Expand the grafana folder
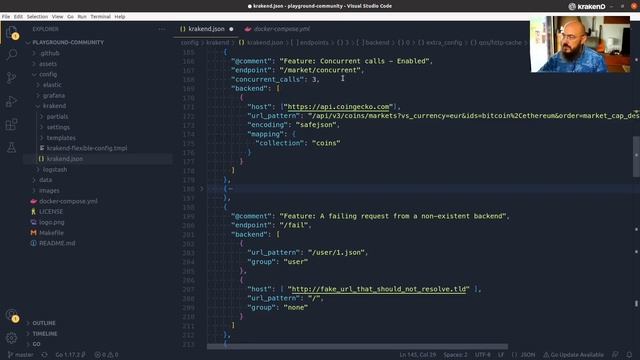Viewport: 640px width, 360px height. pos(53,96)
